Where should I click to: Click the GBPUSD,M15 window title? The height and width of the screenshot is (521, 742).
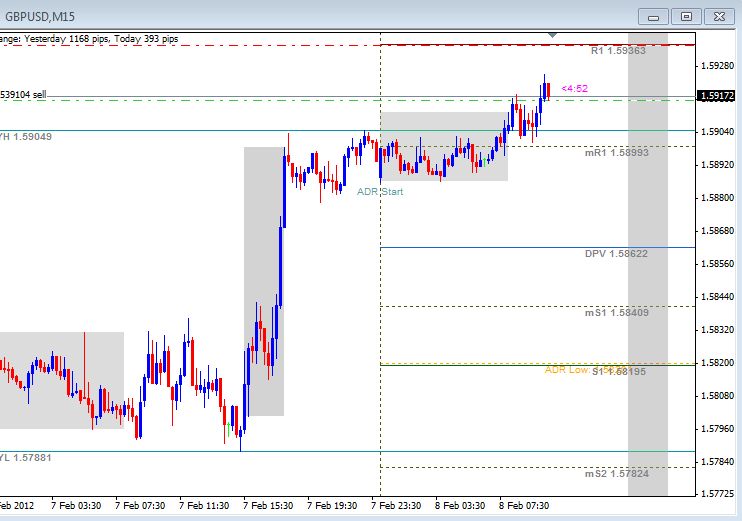pos(40,17)
